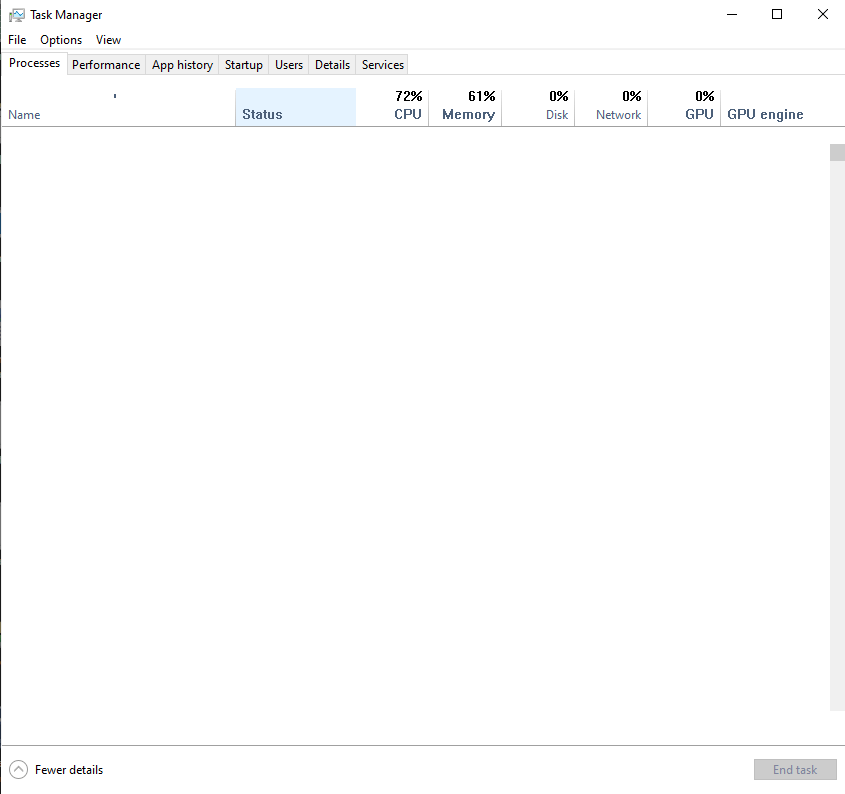Open the View menu
Viewport: 845px width, 794px height.
click(108, 40)
